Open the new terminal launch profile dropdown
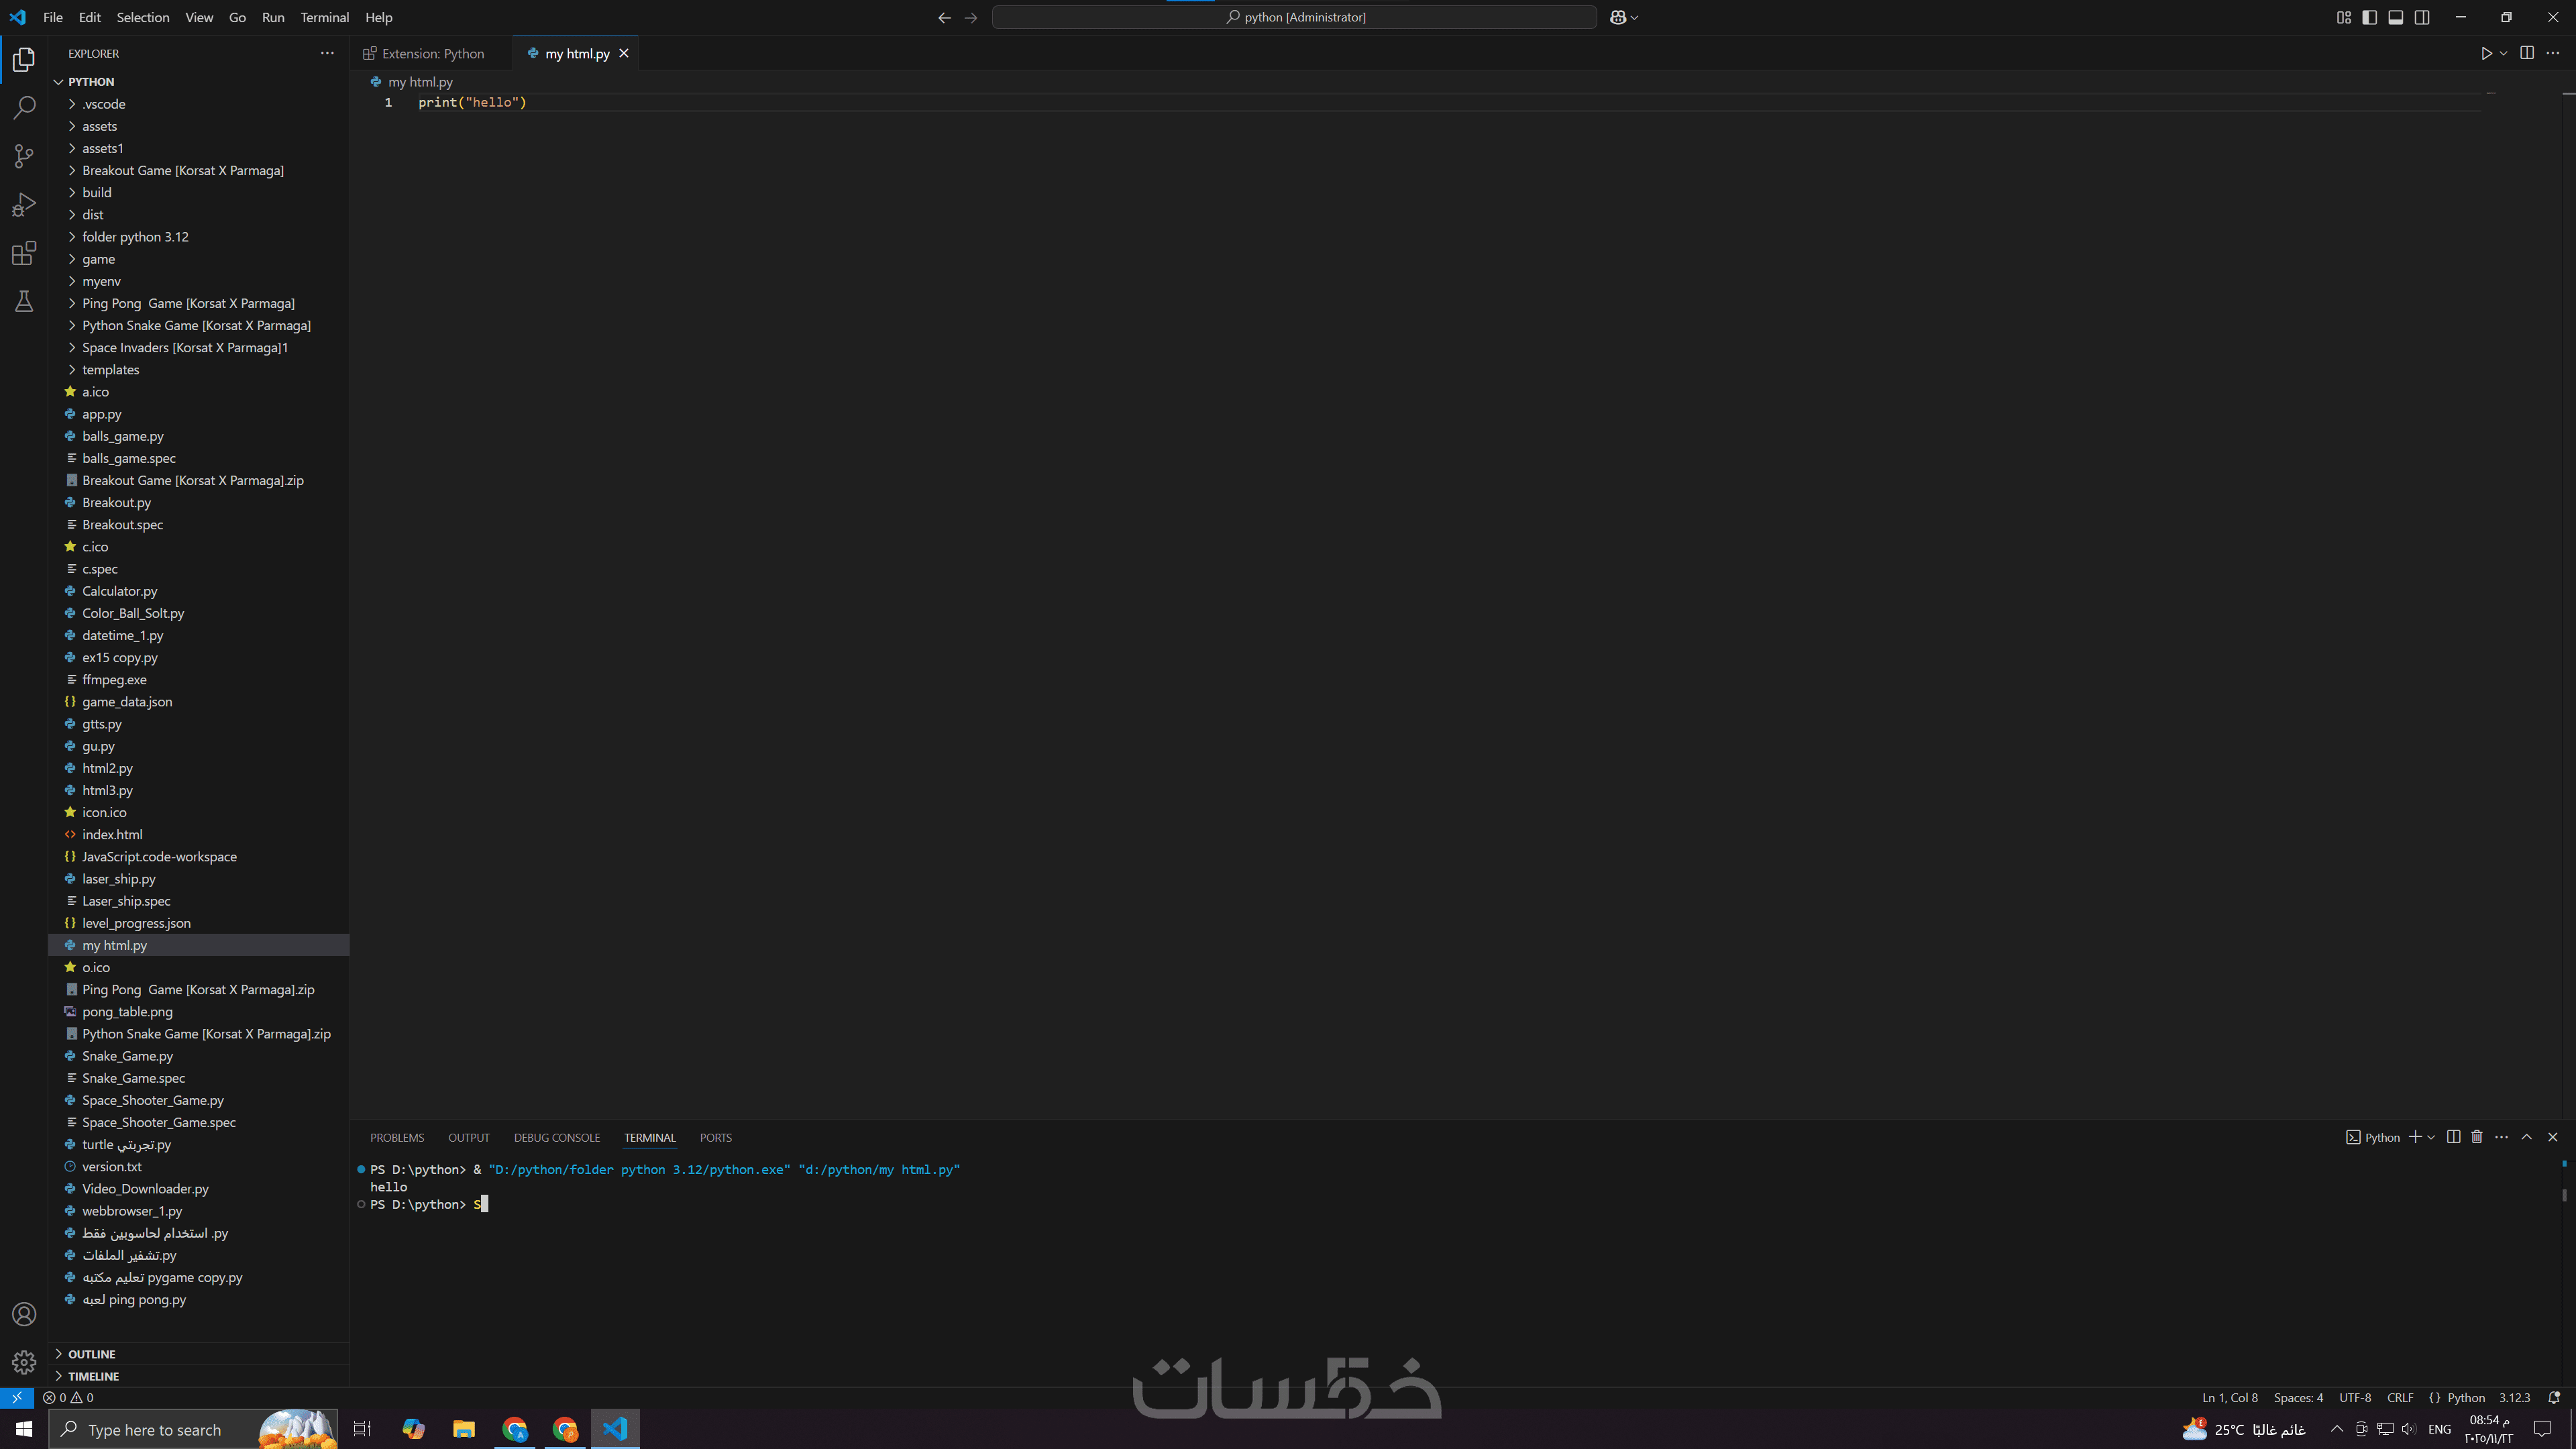2576x1449 pixels. pyautogui.click(x=2432, y=1137)
